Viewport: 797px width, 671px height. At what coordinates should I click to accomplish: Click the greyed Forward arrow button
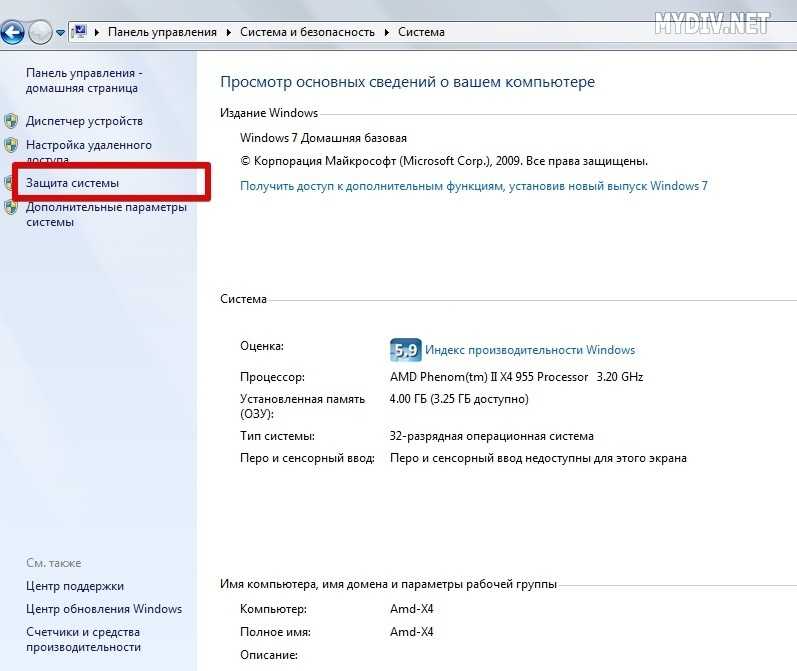click(x=40, y=33)
